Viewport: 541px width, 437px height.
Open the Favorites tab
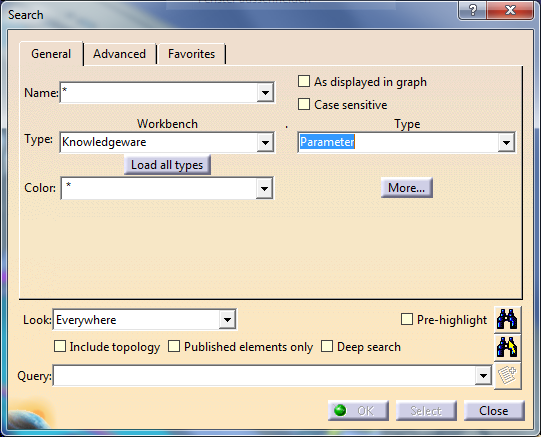pyautogui.click(x=191, y=54)
